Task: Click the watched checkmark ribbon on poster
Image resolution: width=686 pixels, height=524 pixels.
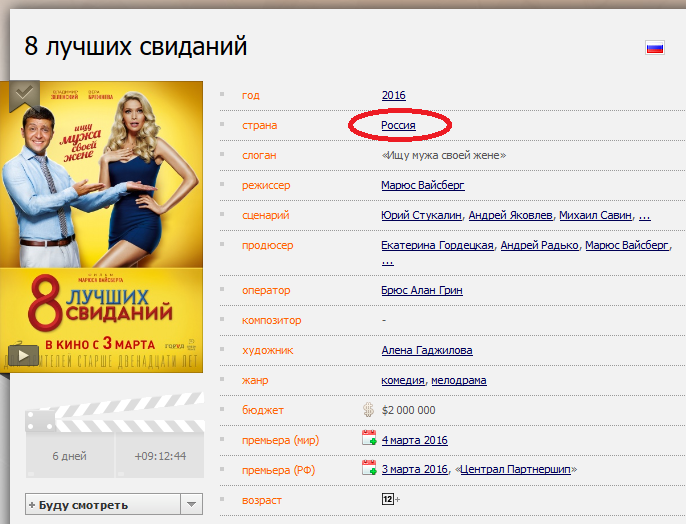Action: pos(24,94)
